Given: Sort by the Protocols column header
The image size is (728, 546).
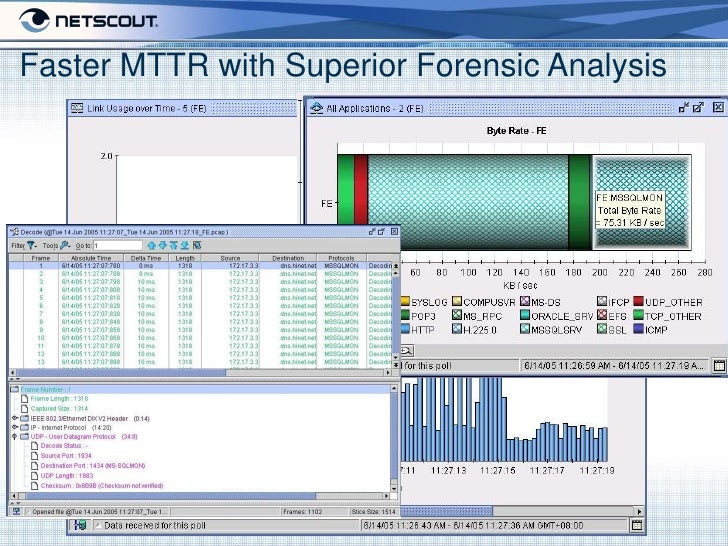Looking at the screenshot, I should [341, 258].
